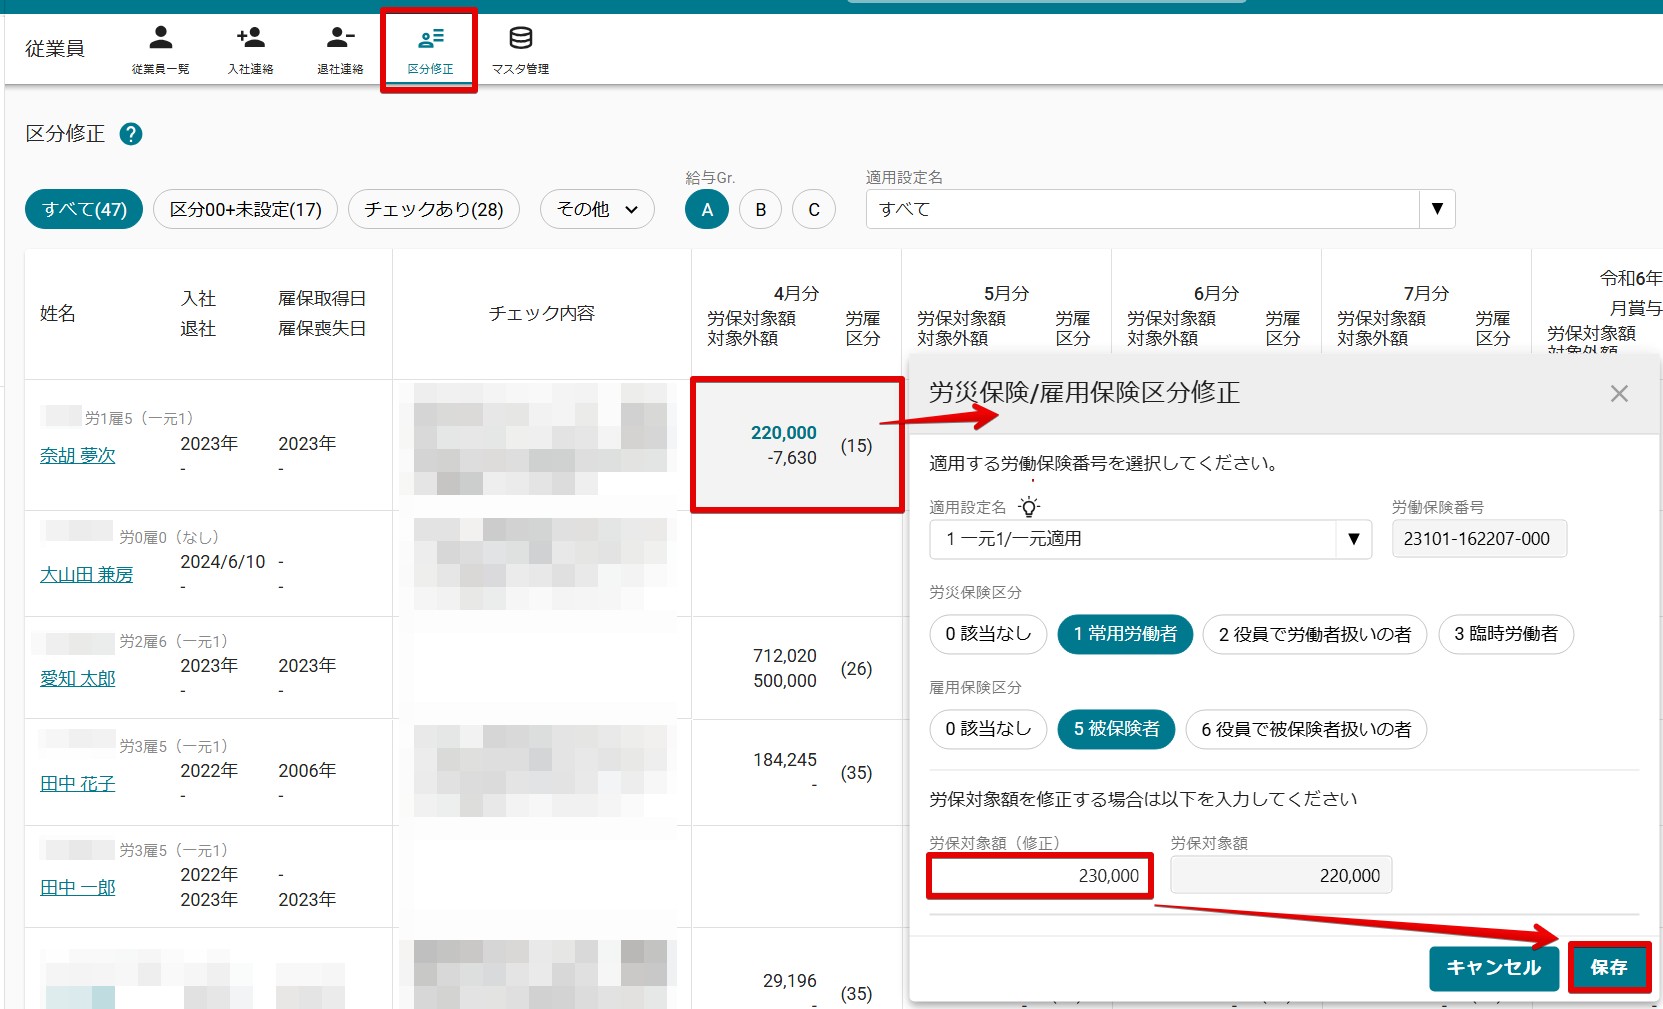The width and height of the screenshot is (1663, 1009).
Task: Filter by 区分00+未設定(17)
Action: 245,209
